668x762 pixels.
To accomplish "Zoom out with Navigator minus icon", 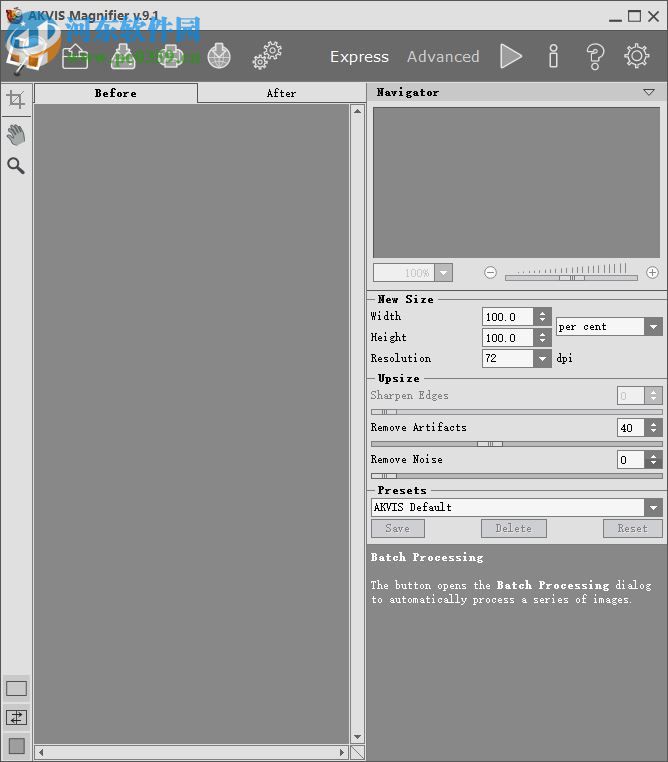I will (491, 273).
